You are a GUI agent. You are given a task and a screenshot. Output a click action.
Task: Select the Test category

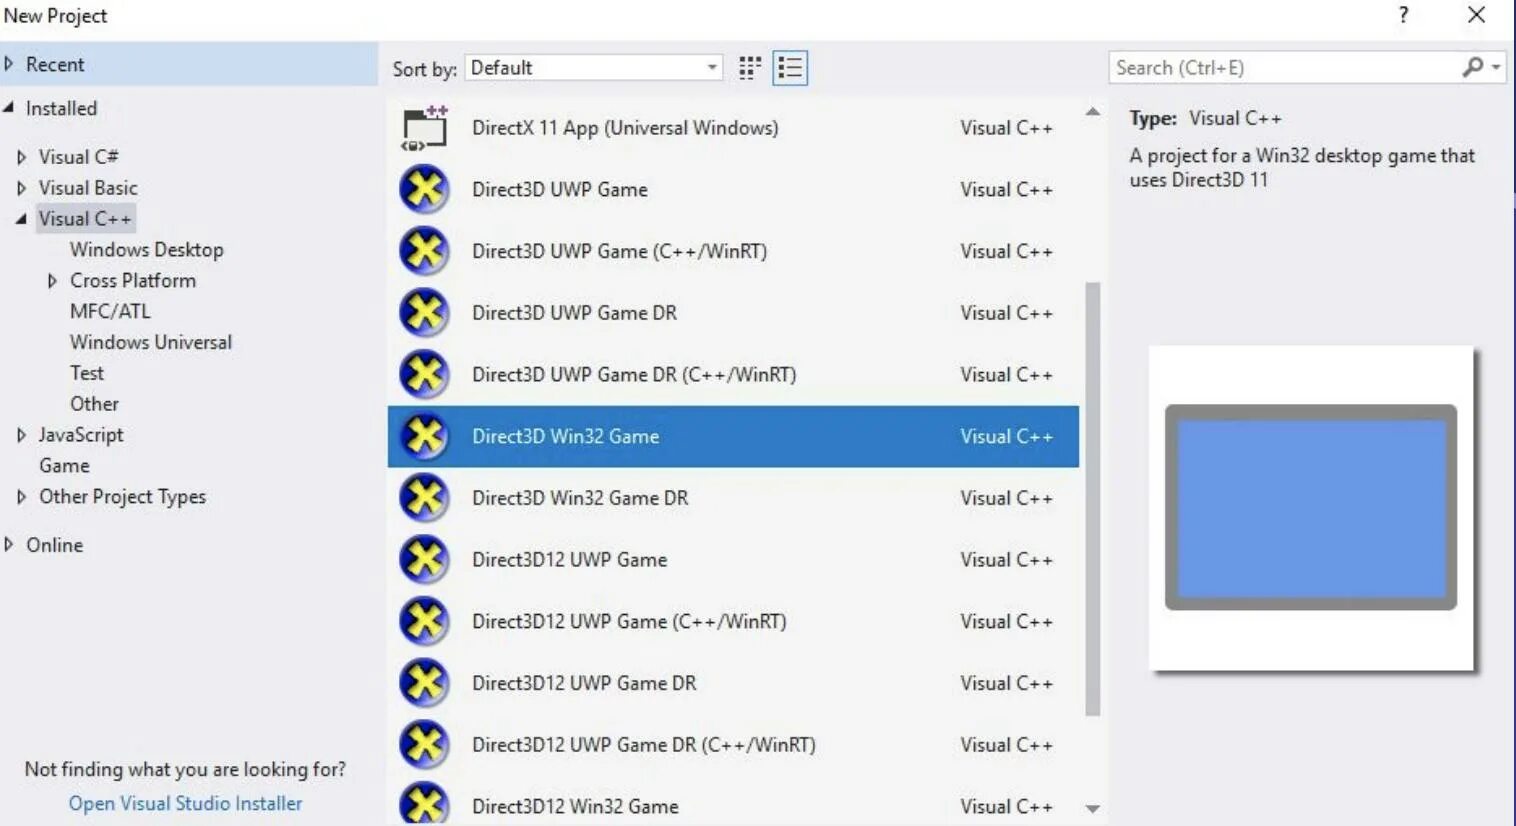[87, 373]
